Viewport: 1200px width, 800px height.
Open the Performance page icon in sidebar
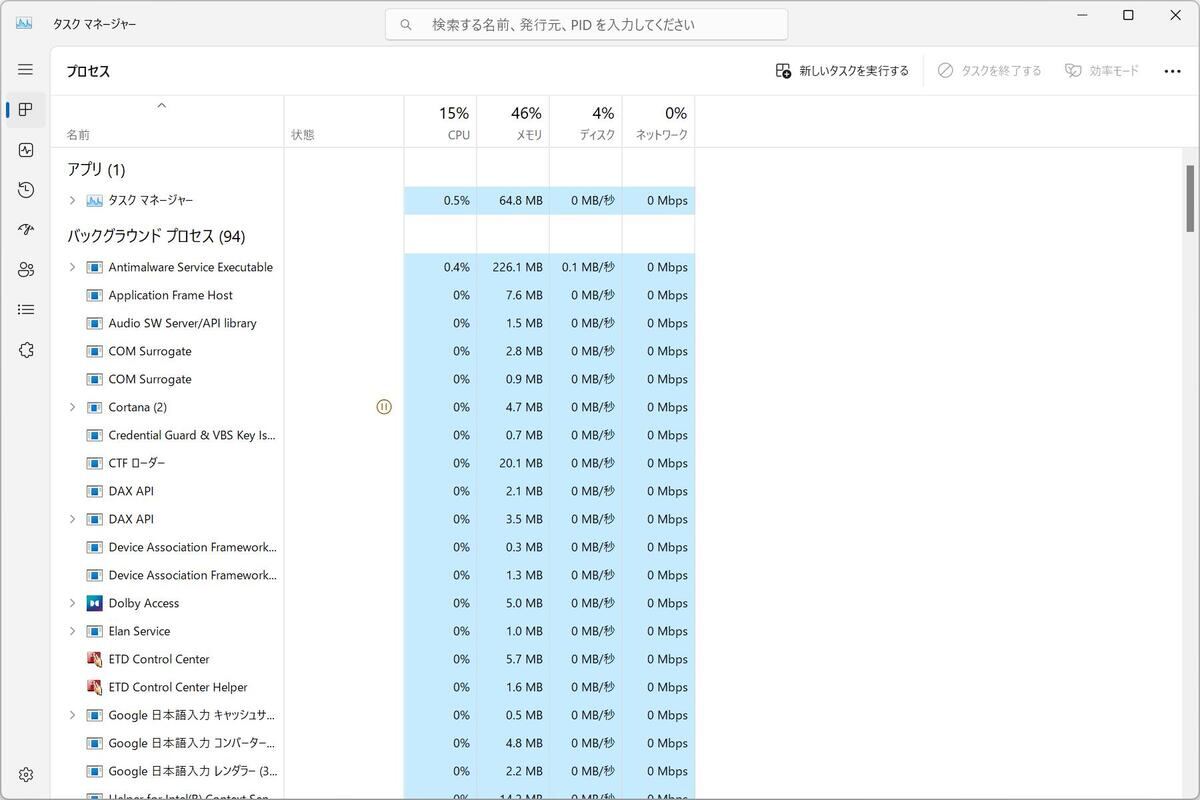click(x=26, y=150)
